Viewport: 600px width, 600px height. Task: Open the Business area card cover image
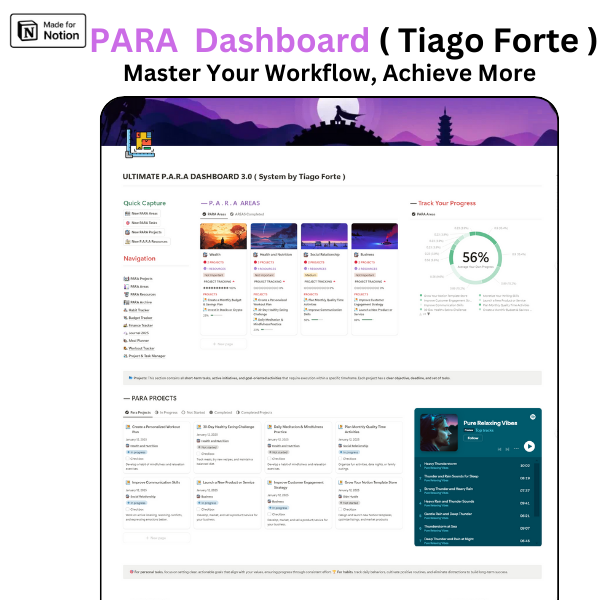click(x=375, y=236)
